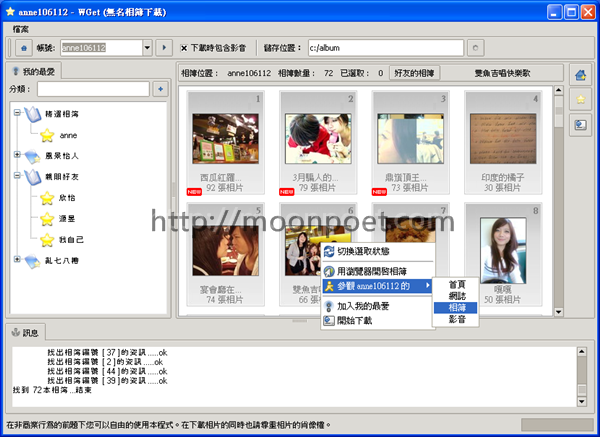The width and height of the screenshot is (600, 437).
Task: Click the pin icon next to 加入我的最愛
Action: (x=329, y=306)
